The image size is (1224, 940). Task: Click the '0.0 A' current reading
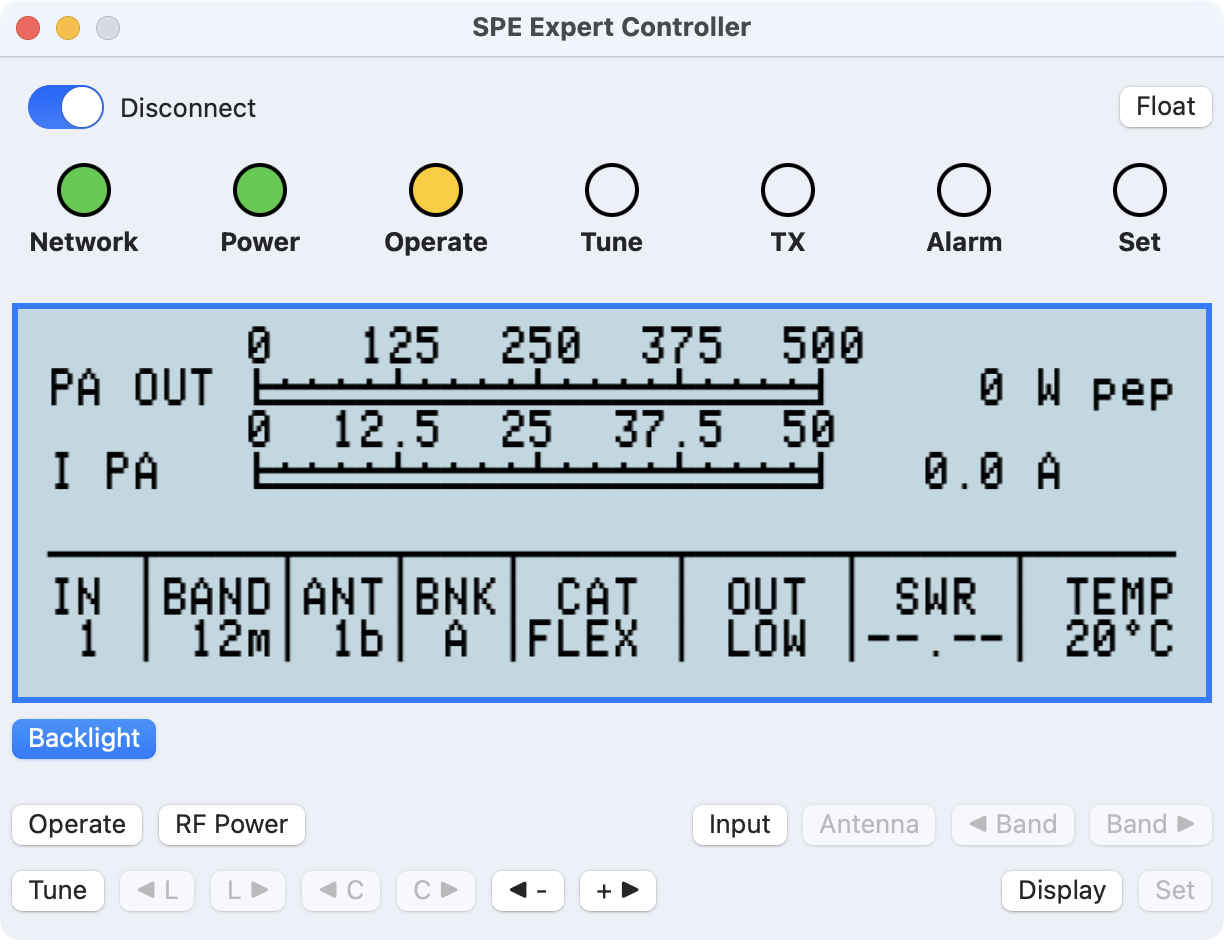click(991, 472)
